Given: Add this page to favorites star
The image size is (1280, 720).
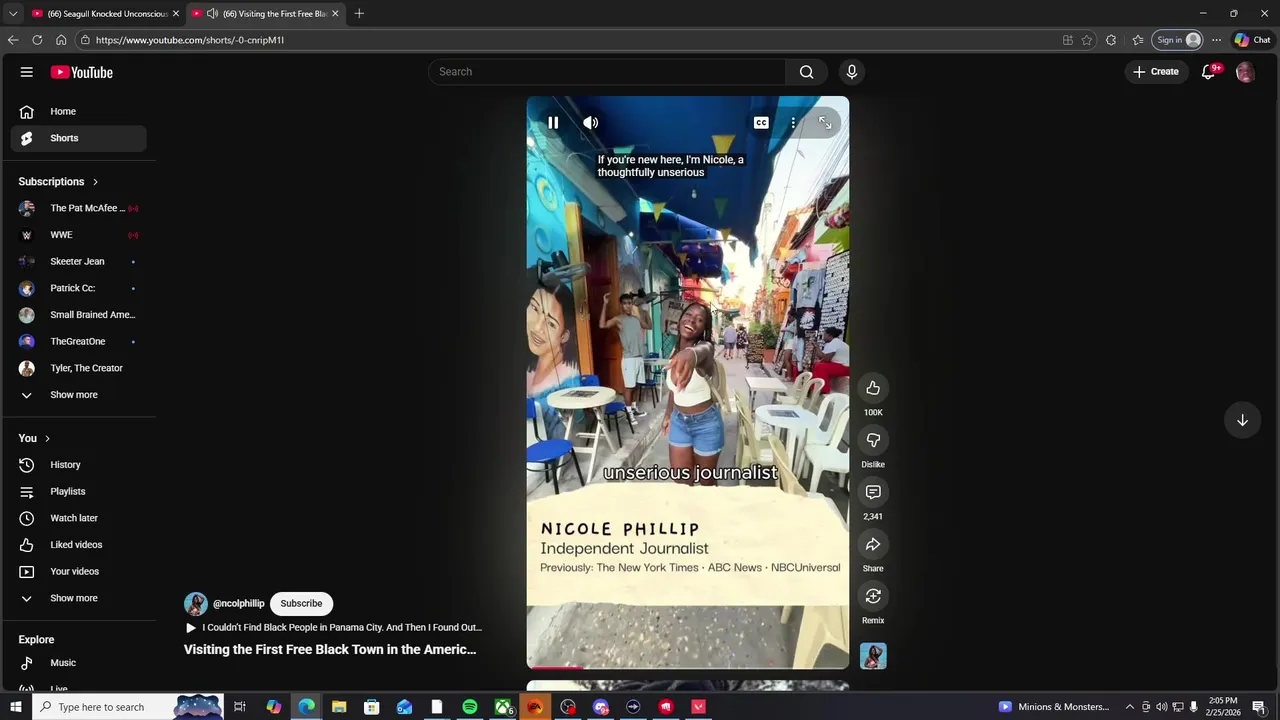Looking at the screenshot, I should [x=1087, y=40].
